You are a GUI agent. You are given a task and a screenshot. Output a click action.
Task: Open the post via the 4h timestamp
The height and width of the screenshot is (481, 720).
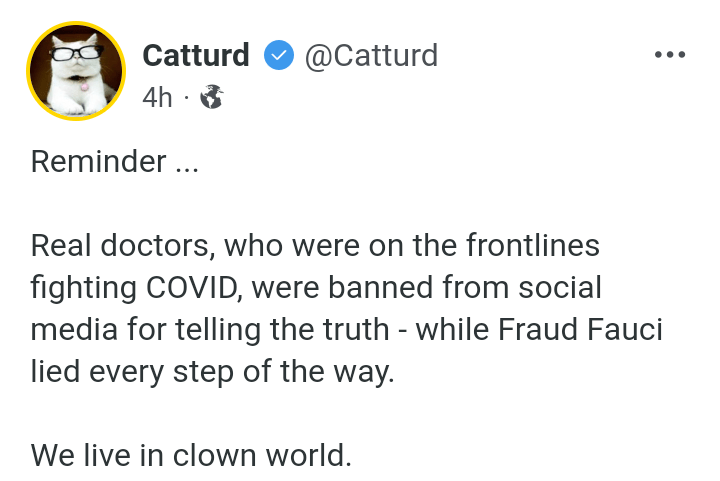157,98
